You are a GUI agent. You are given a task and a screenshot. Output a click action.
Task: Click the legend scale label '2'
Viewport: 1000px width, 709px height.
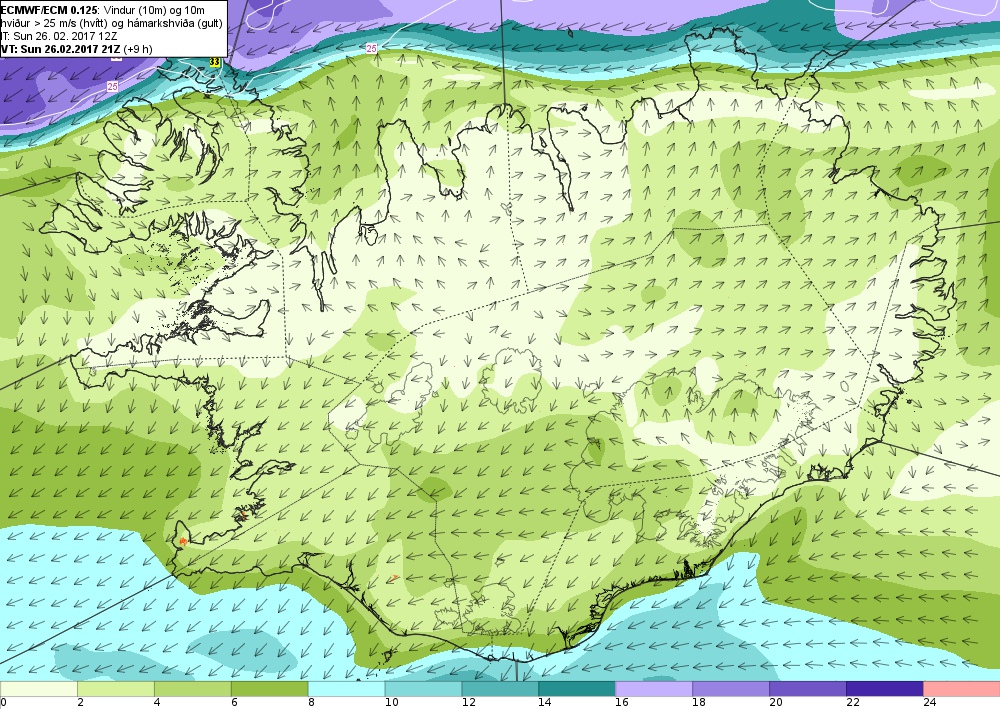pos(80,703)
